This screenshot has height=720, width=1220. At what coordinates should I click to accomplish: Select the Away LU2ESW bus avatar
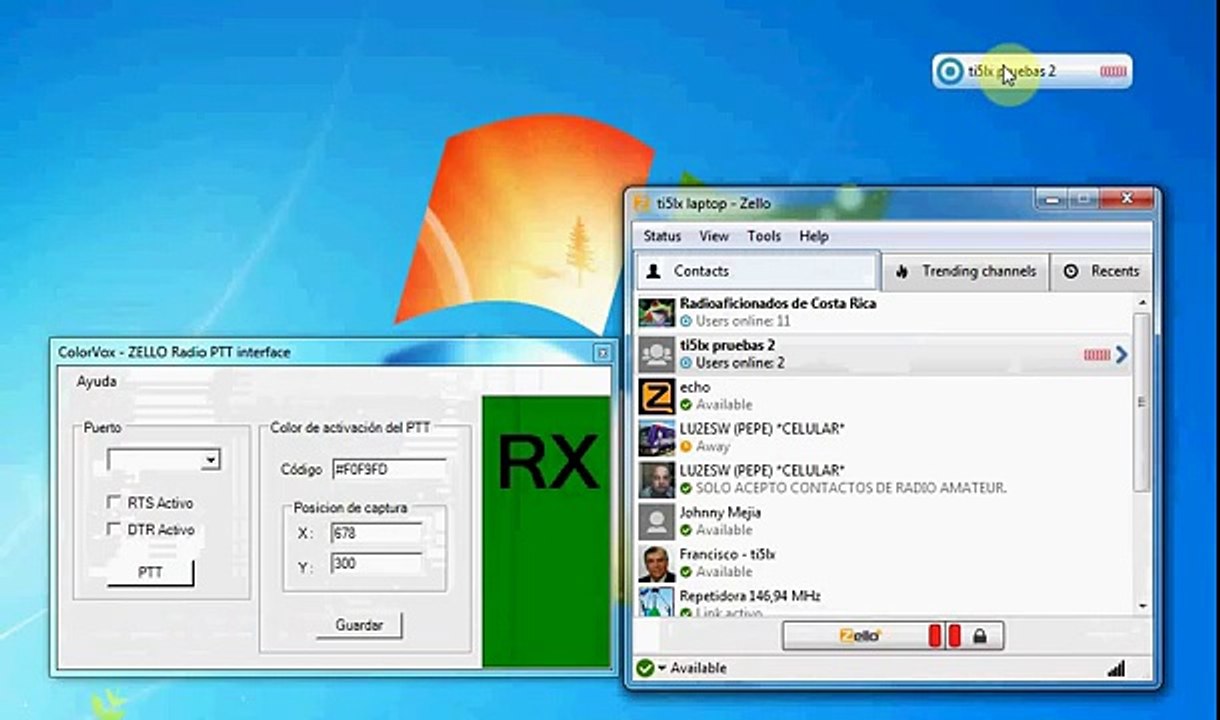pos(657,438)
